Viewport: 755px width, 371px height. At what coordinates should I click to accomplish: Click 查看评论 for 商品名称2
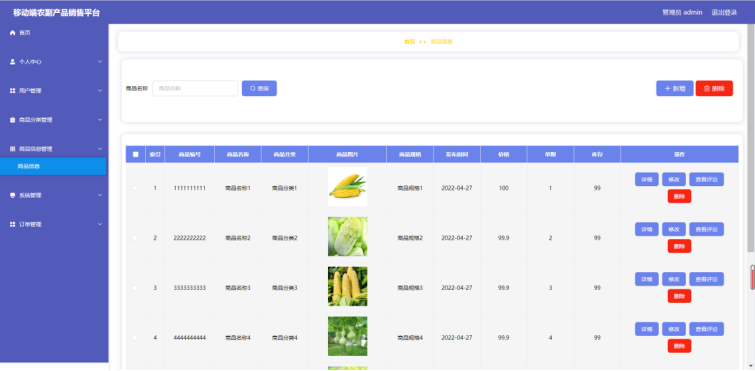(706, 229)
